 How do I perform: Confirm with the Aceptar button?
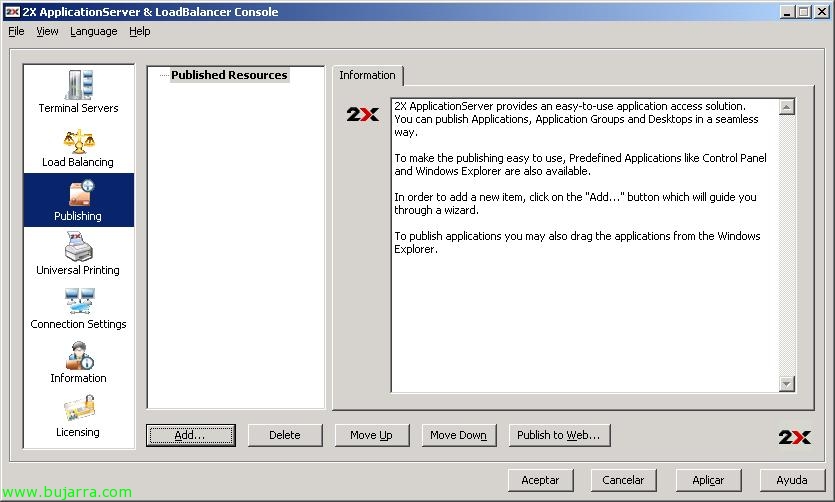tap(541, 480)
